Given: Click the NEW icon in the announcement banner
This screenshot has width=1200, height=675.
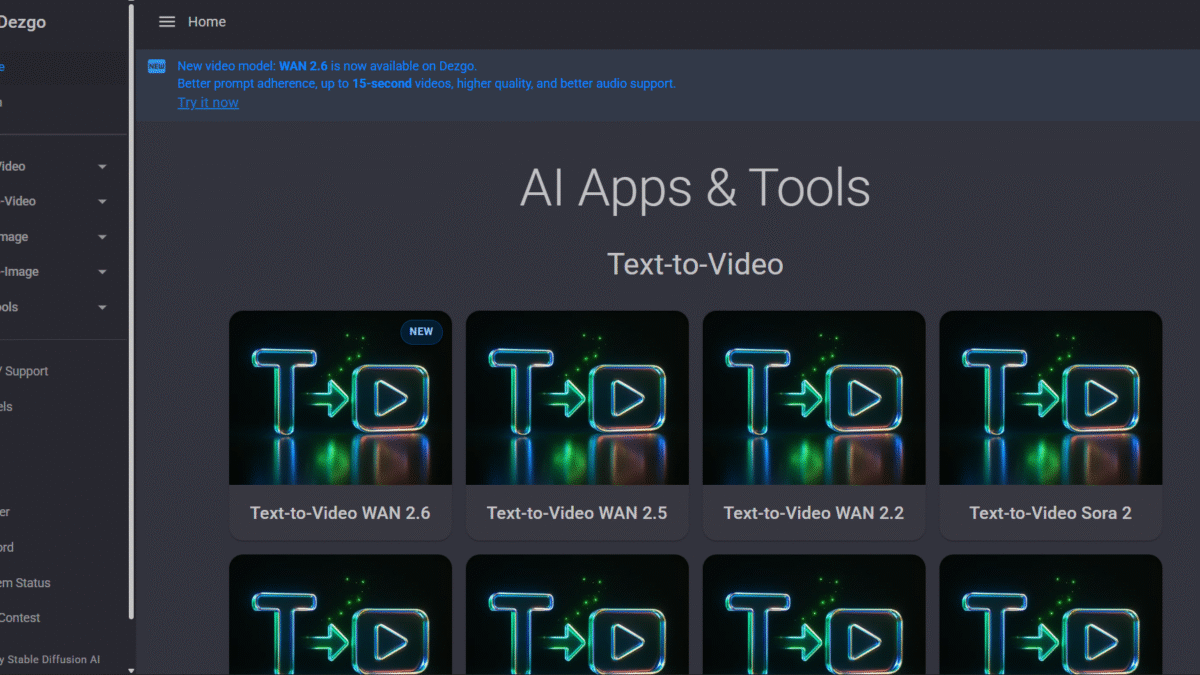Looking at the screenshot, I should click(157, 66).
